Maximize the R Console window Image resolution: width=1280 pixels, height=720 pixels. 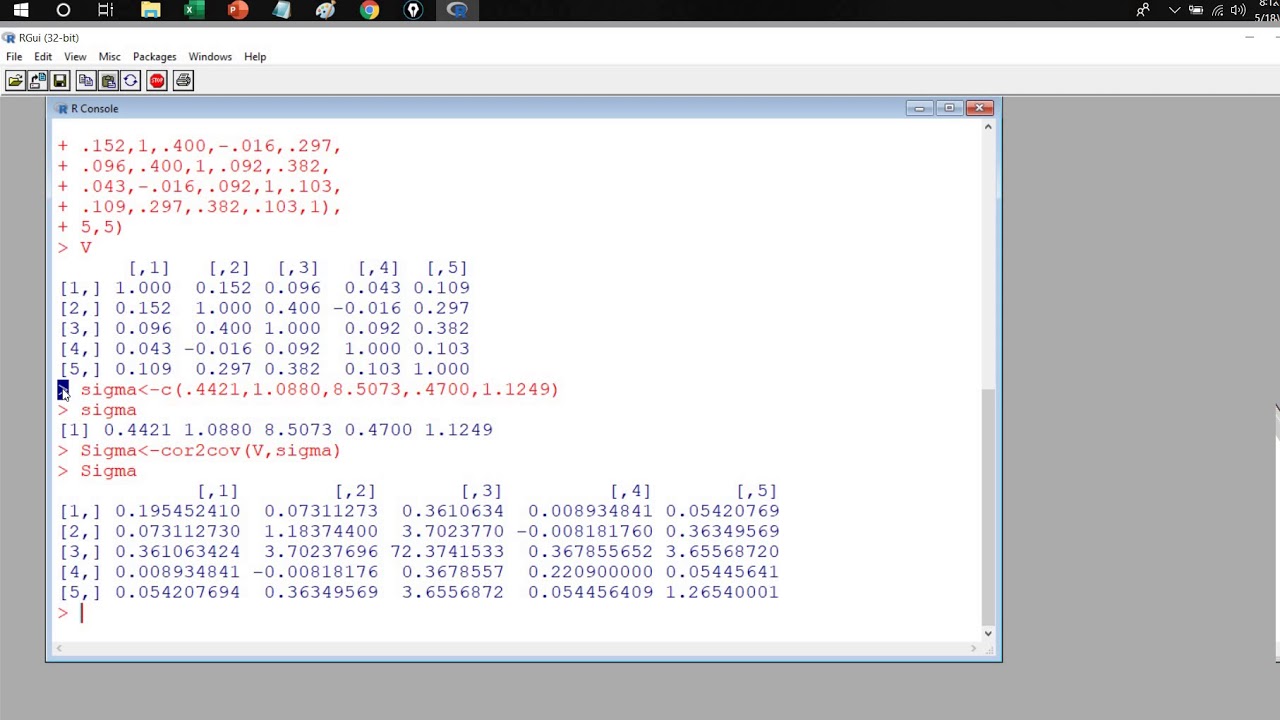click(949, 108)
